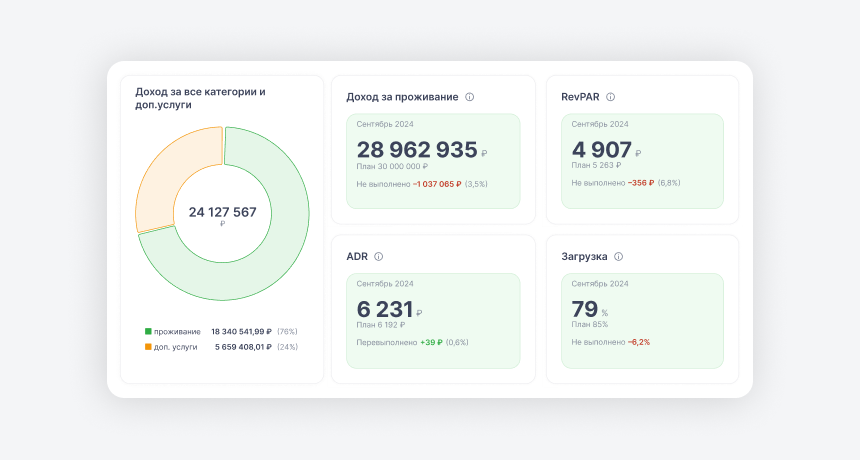Click info icon beside RevPAR title

click(611, 97)
